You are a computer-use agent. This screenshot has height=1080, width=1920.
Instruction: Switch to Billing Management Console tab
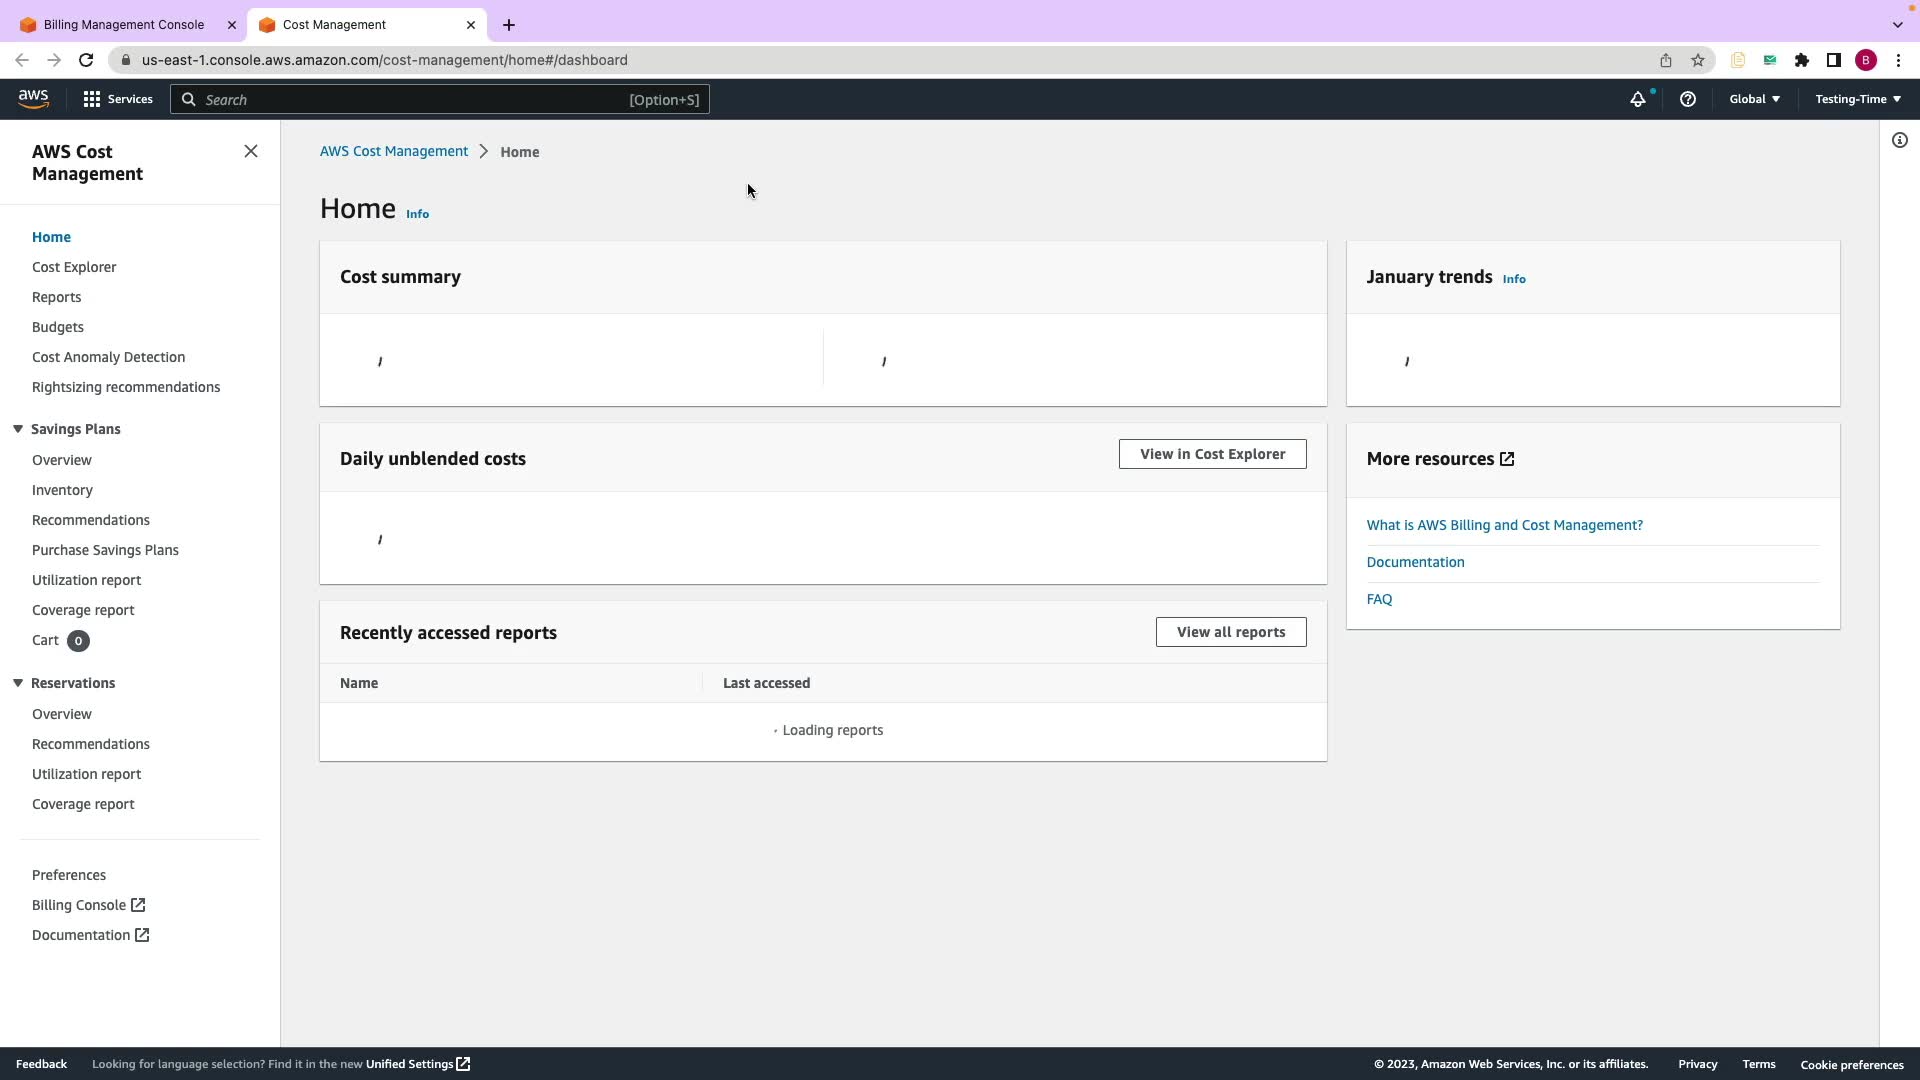[x=123, y=25]
